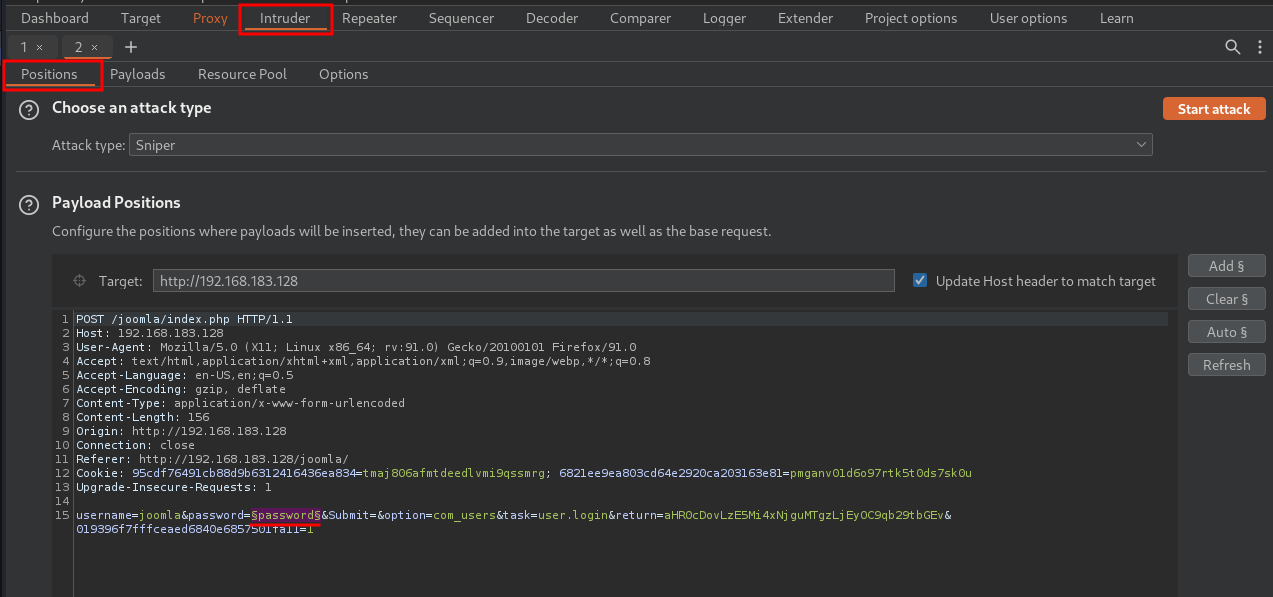The width and height of the screenshot is (1273, 597).
Task: Click the Refresh button
Action: (1227, 365)
